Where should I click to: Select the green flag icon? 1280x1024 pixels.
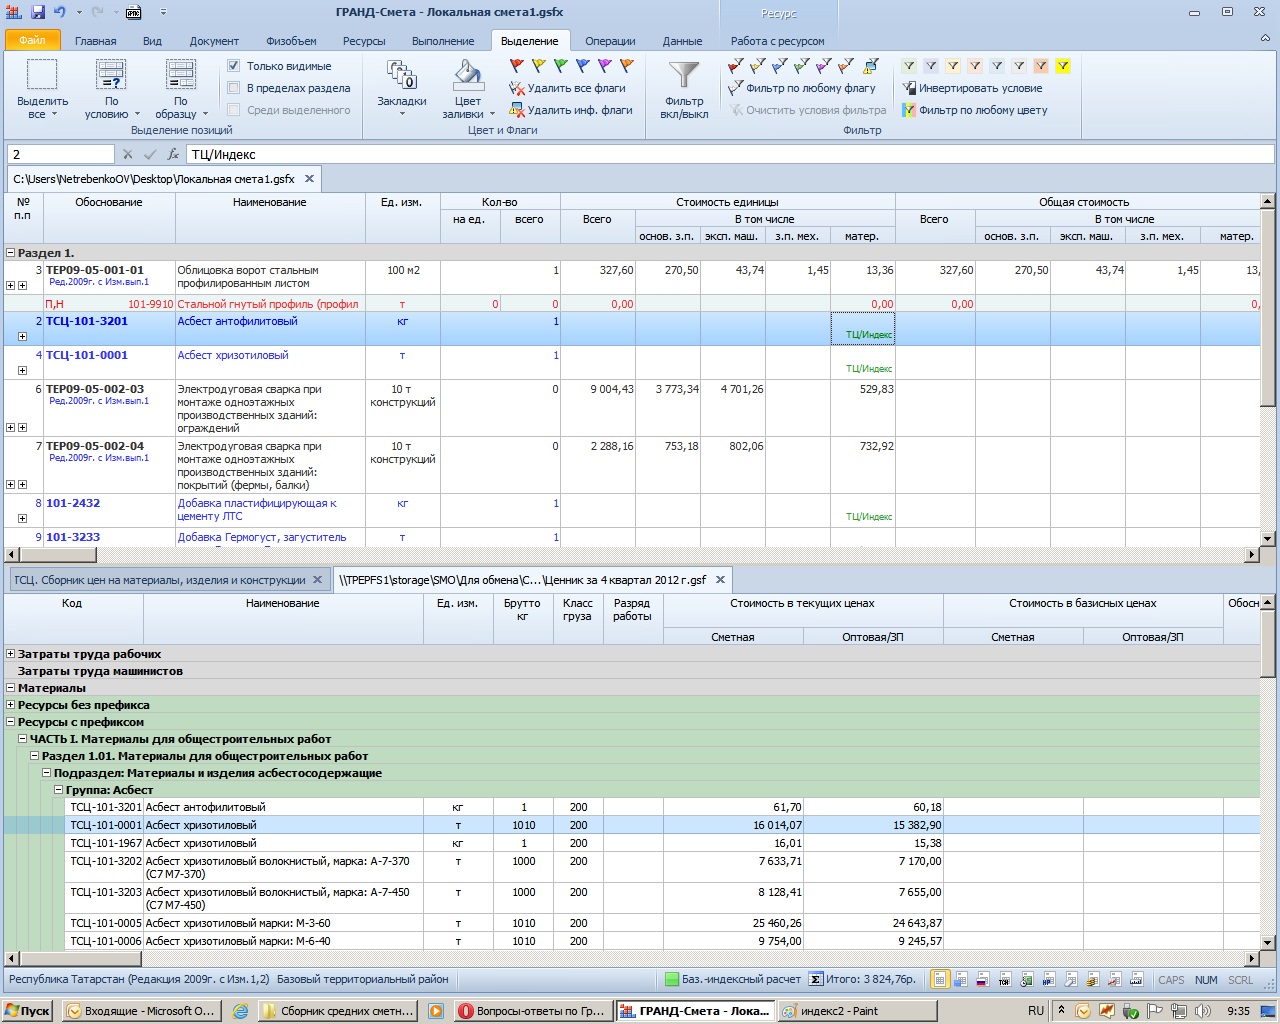[x=561, y=66]
